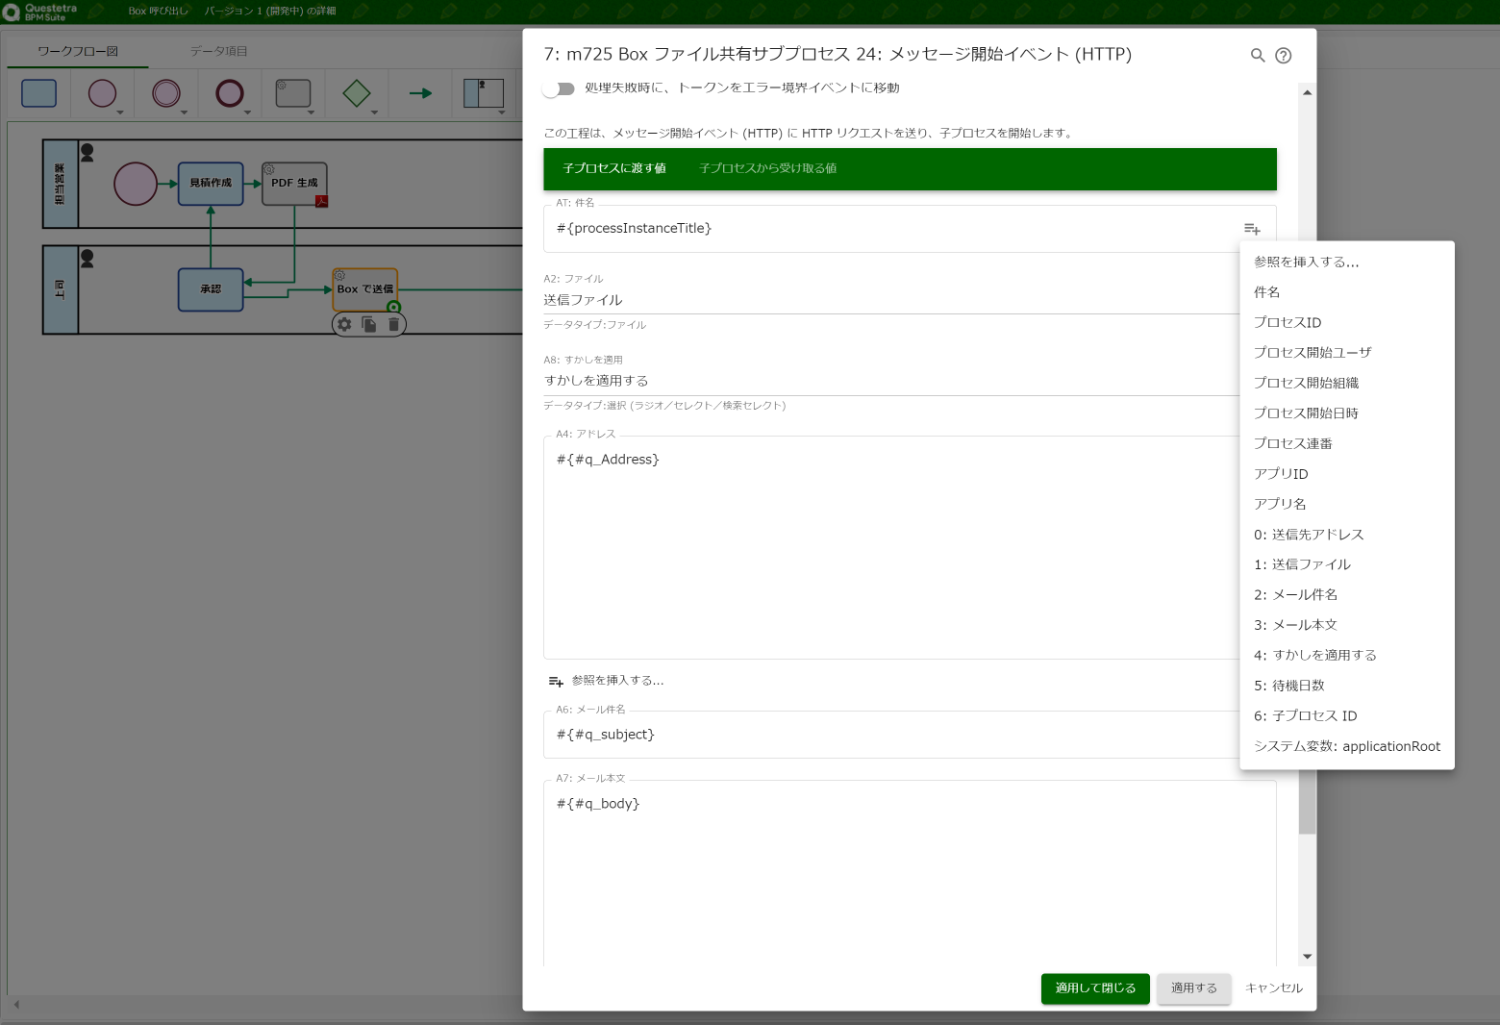This screenshot has width=1500, height=1025.
Task: Open the 子プロセスから受け取る値 tab
Action: click(769, 168)
